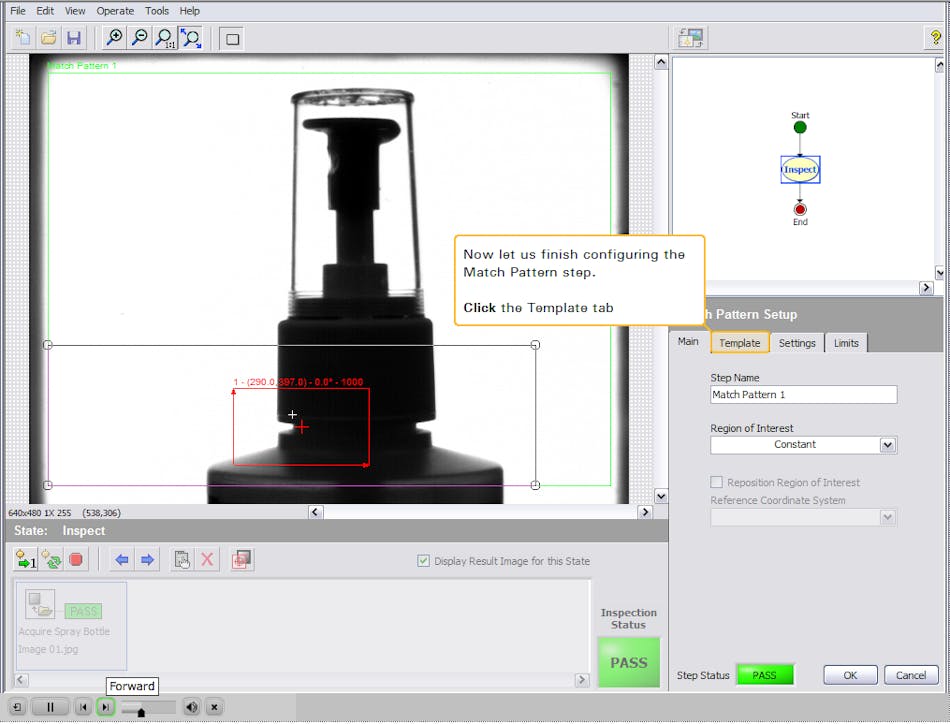The height and width of the screenshot is (724, 950).
Task: Mute the tutorial audio
Action: (x=191, y=707)
